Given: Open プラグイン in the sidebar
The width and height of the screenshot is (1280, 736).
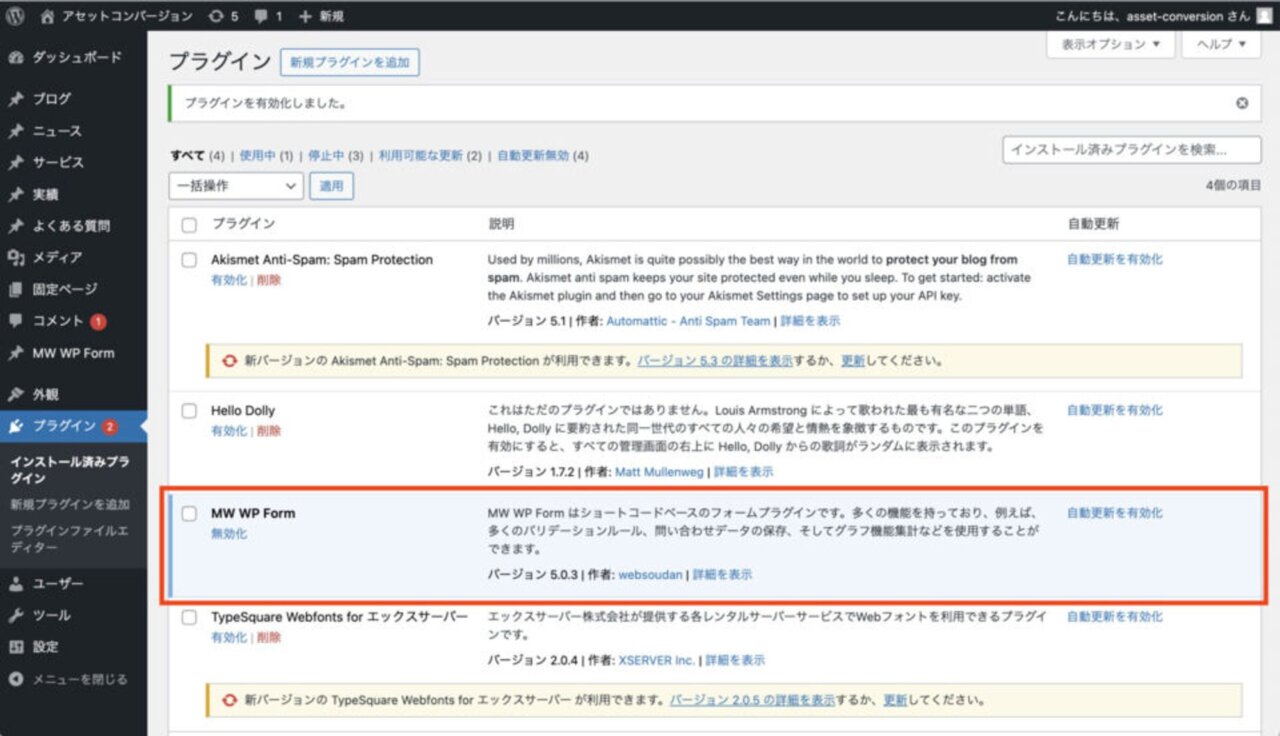Looking at the screenshot, I should click(x=73, y=426).
